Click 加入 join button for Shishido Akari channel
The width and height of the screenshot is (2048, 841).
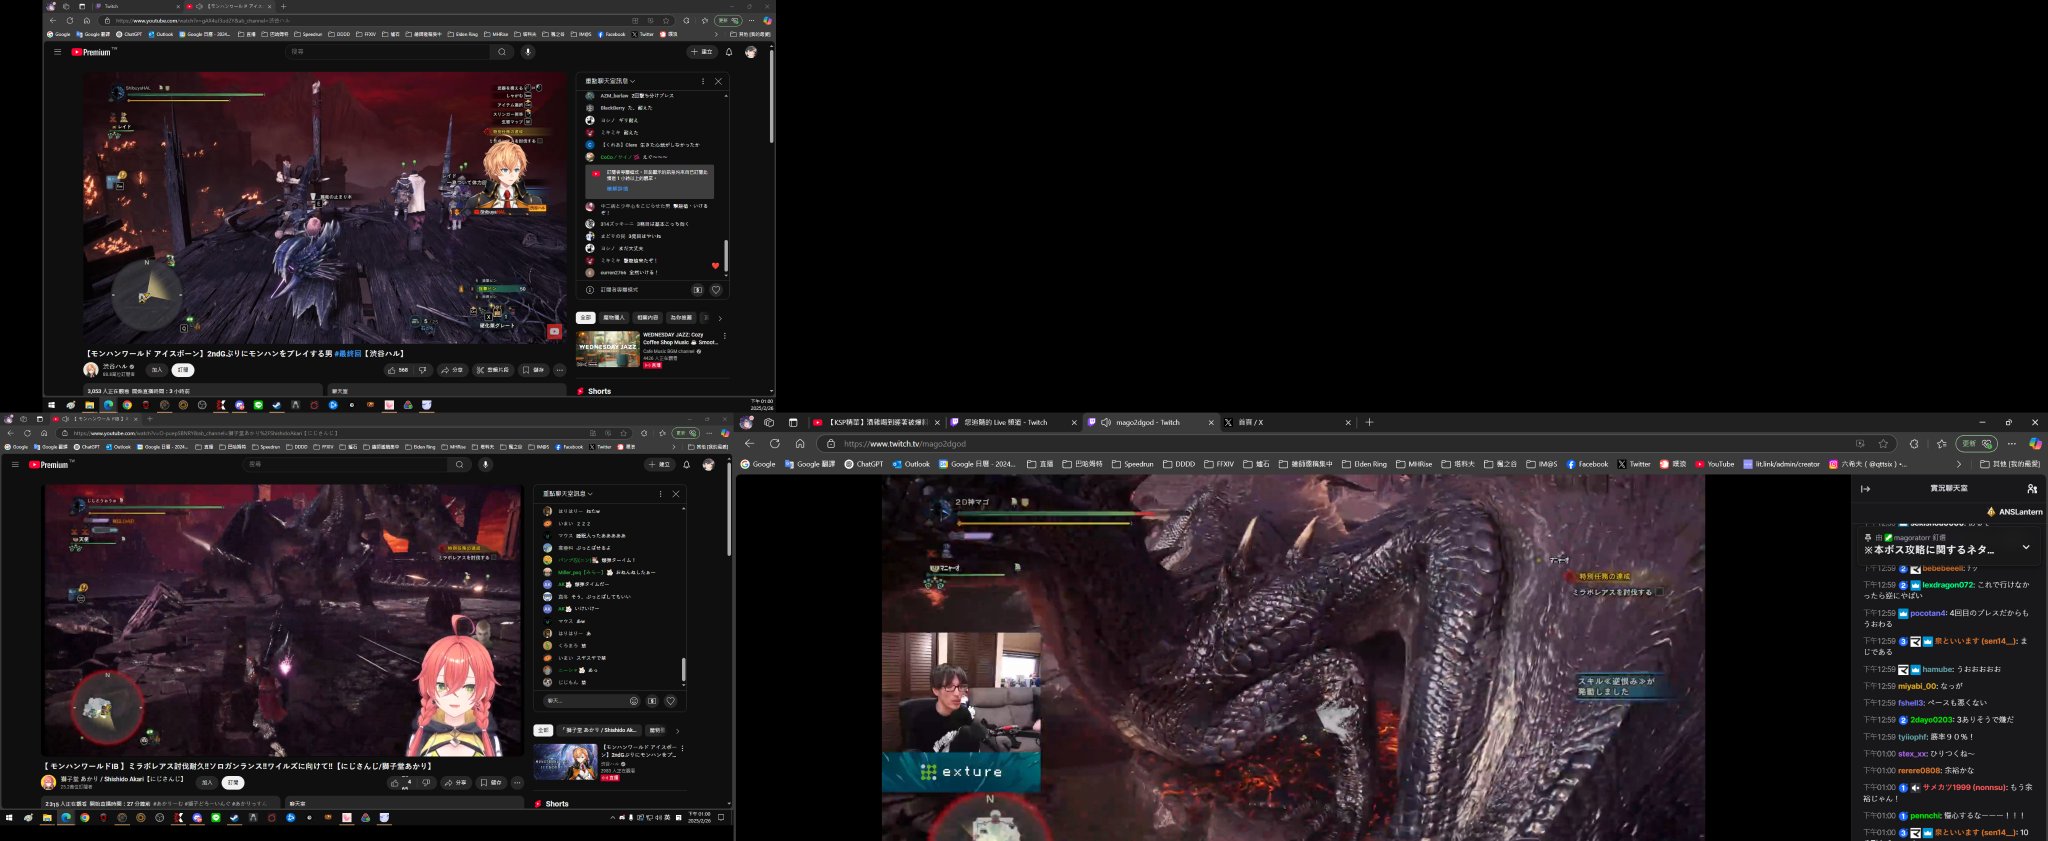pyautogui.click(x=207, y=783)
